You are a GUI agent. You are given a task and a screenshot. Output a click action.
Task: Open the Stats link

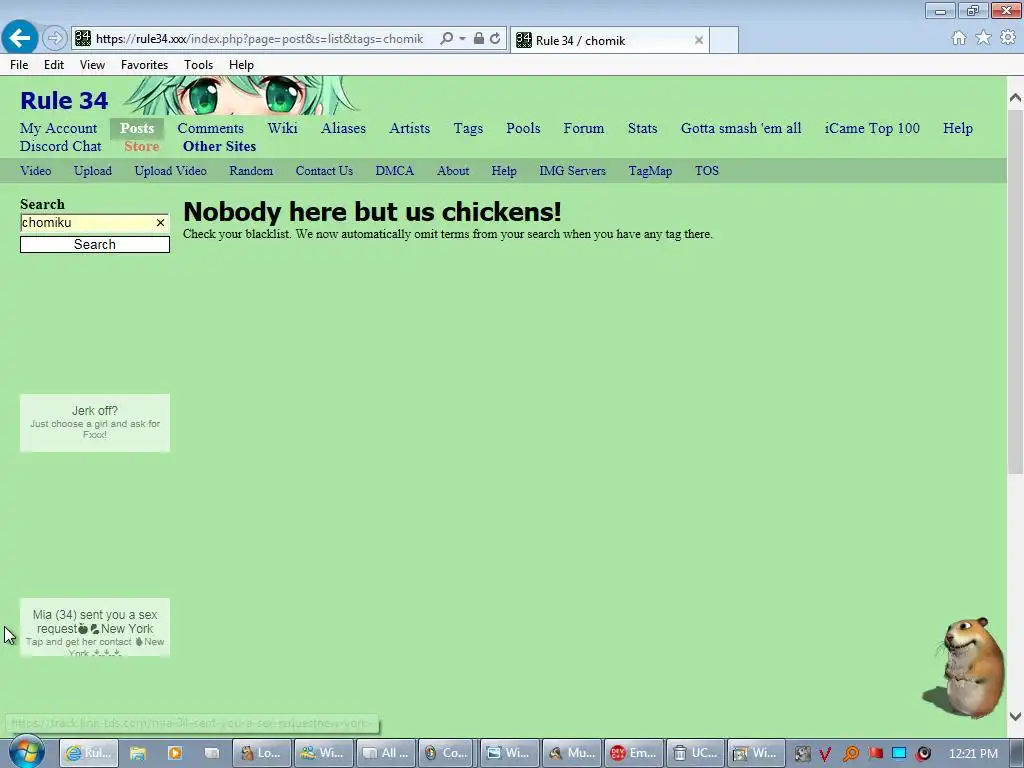coord(643,128)
